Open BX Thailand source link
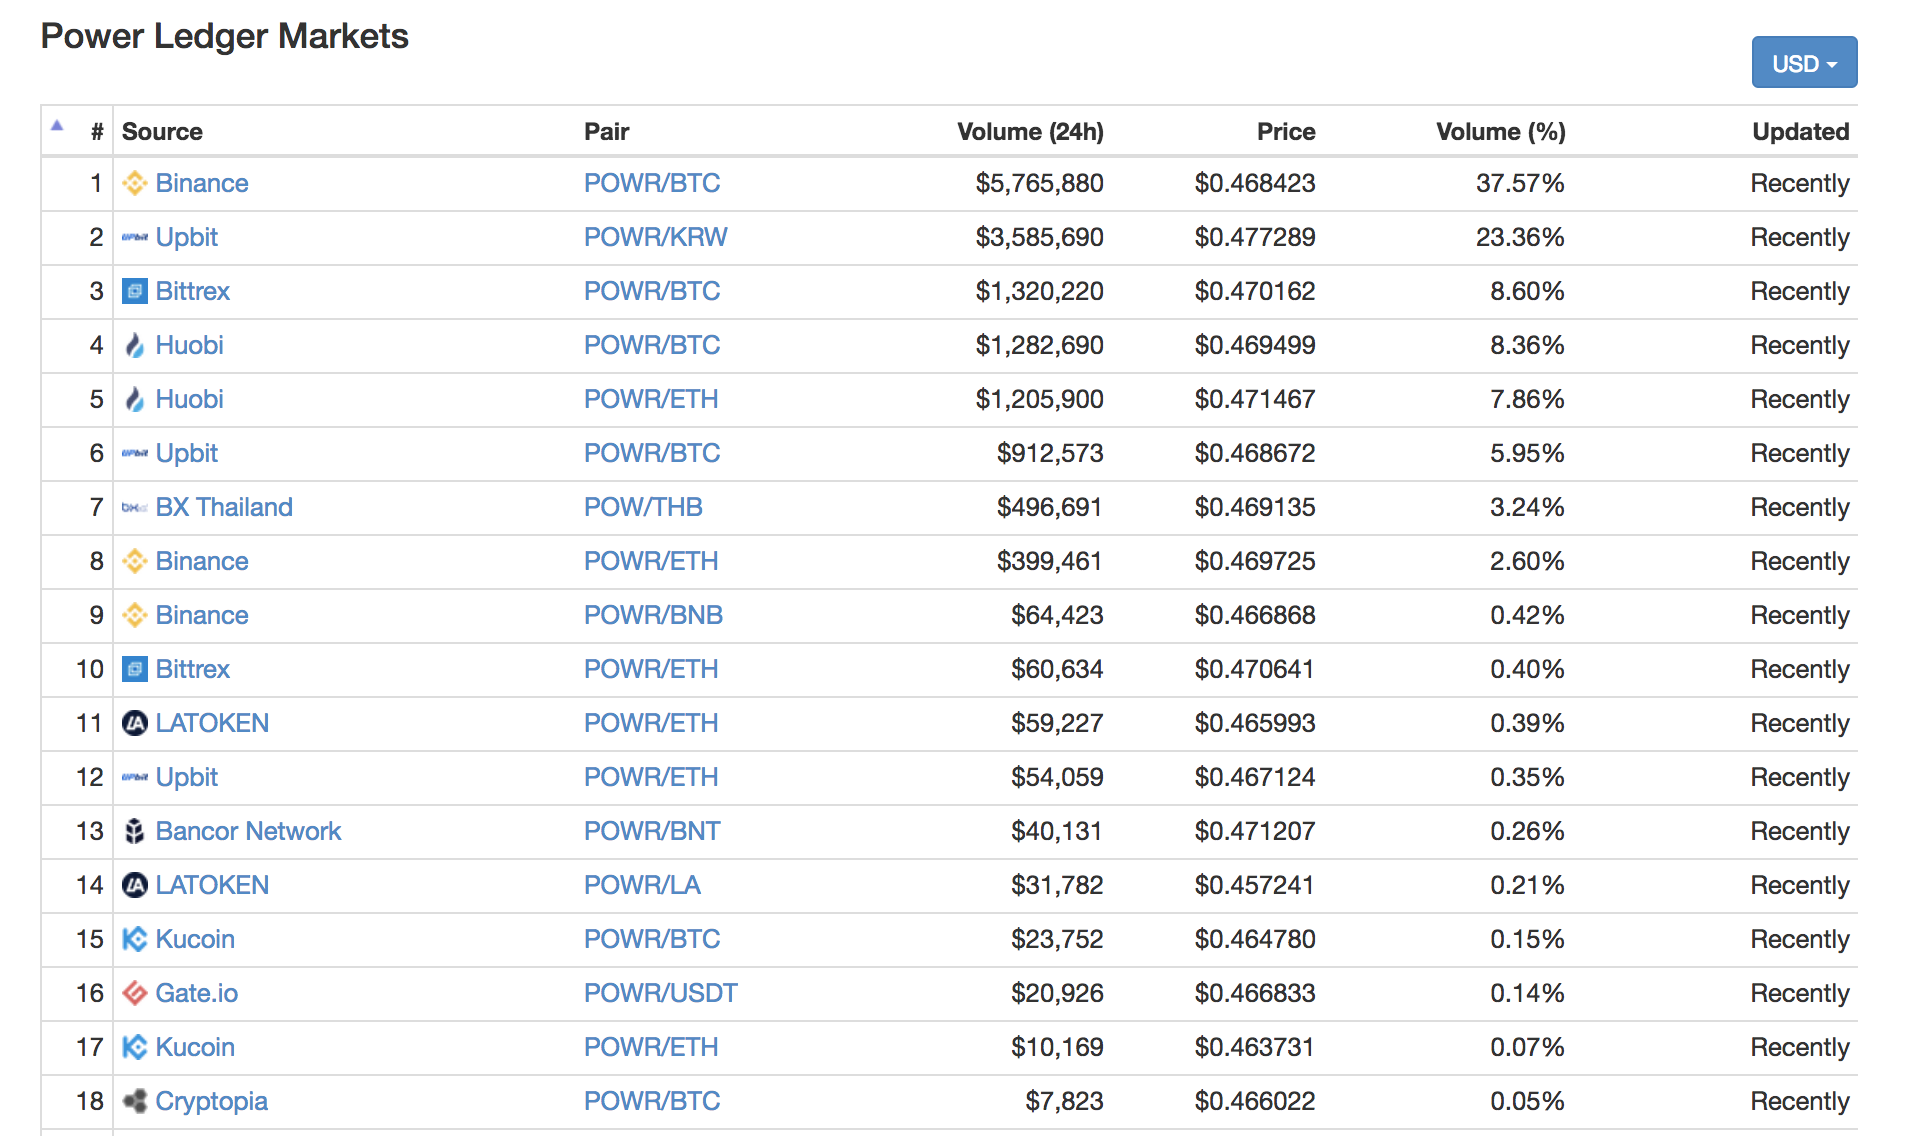 pos(224,507)
